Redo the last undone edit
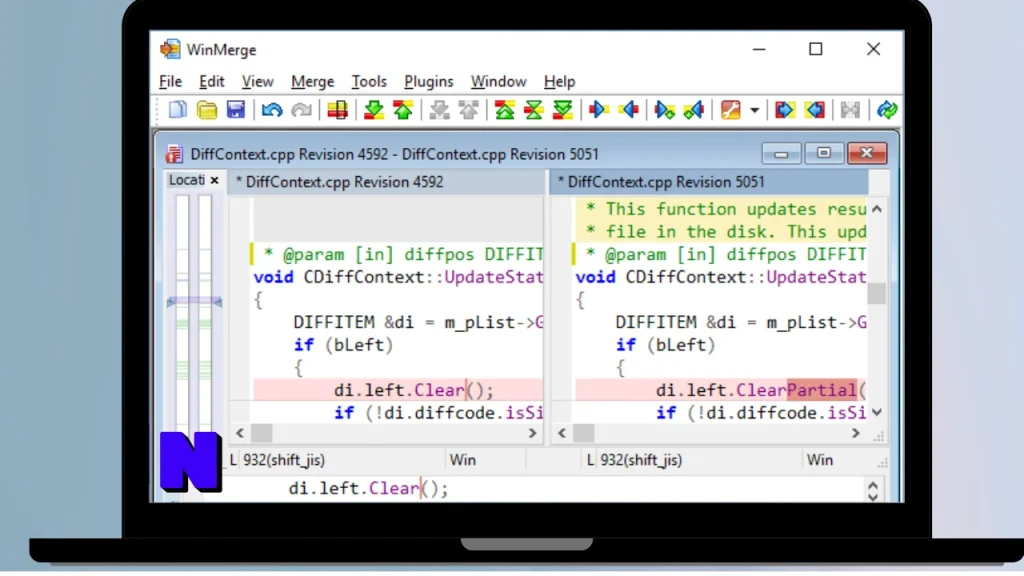The image size is (1024, 576). click(301, 110)
